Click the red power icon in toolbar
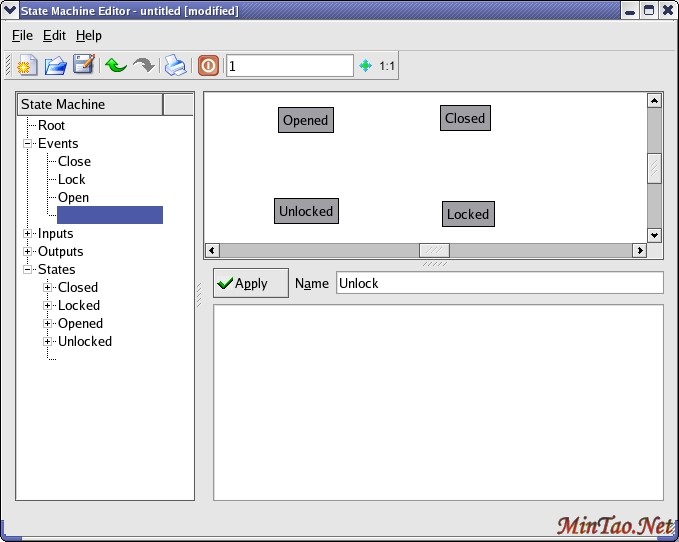Image resolution: width=679 pixels, height=542 pixels. point(208,66)
